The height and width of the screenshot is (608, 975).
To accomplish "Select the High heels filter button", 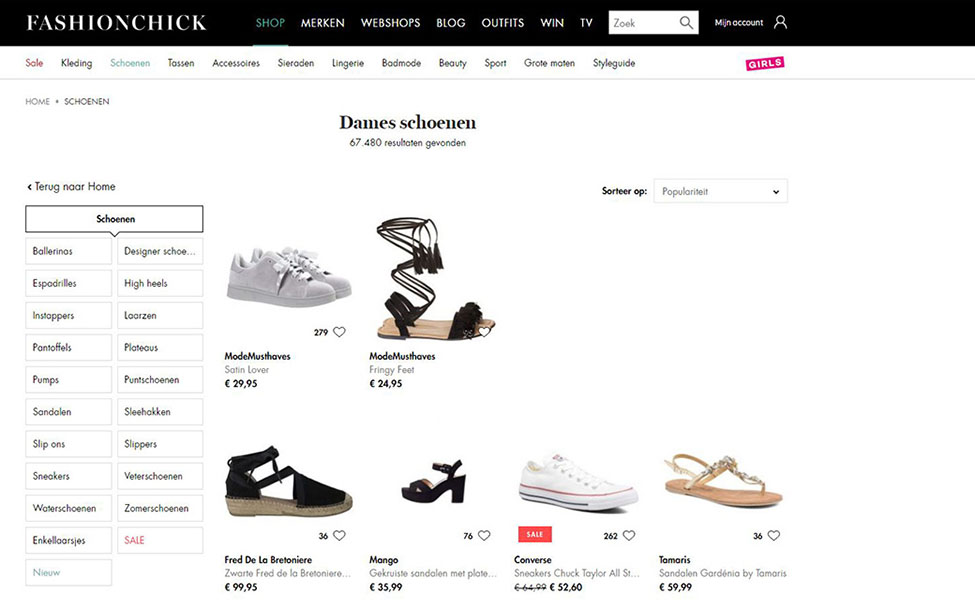I will (160, 283).
